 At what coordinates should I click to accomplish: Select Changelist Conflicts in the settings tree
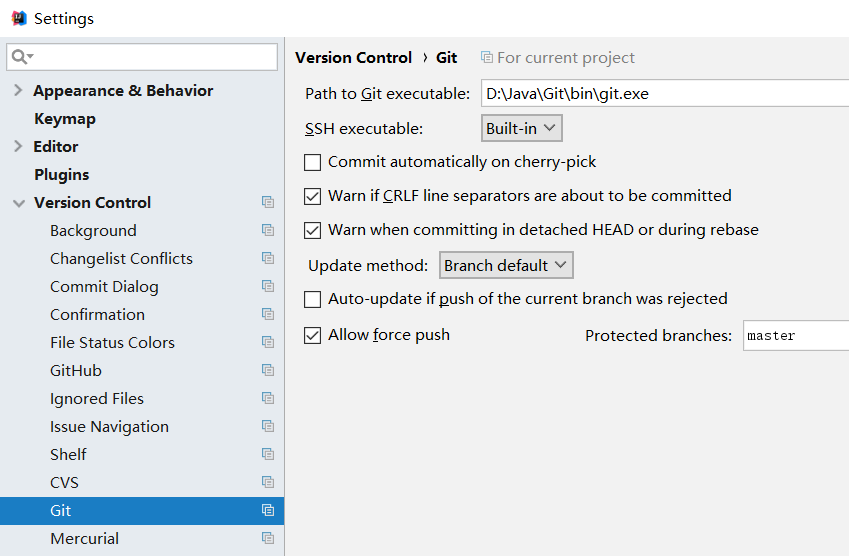[121, 259]
